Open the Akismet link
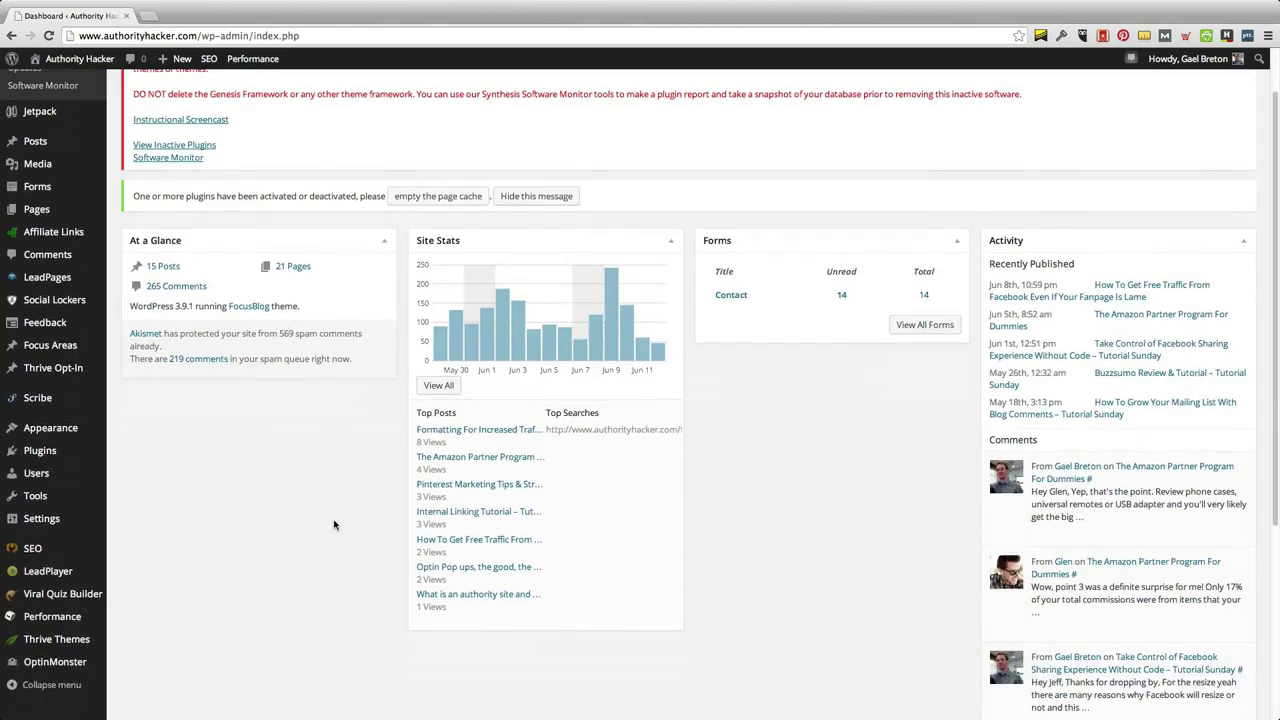 click(x=145, y=334)
